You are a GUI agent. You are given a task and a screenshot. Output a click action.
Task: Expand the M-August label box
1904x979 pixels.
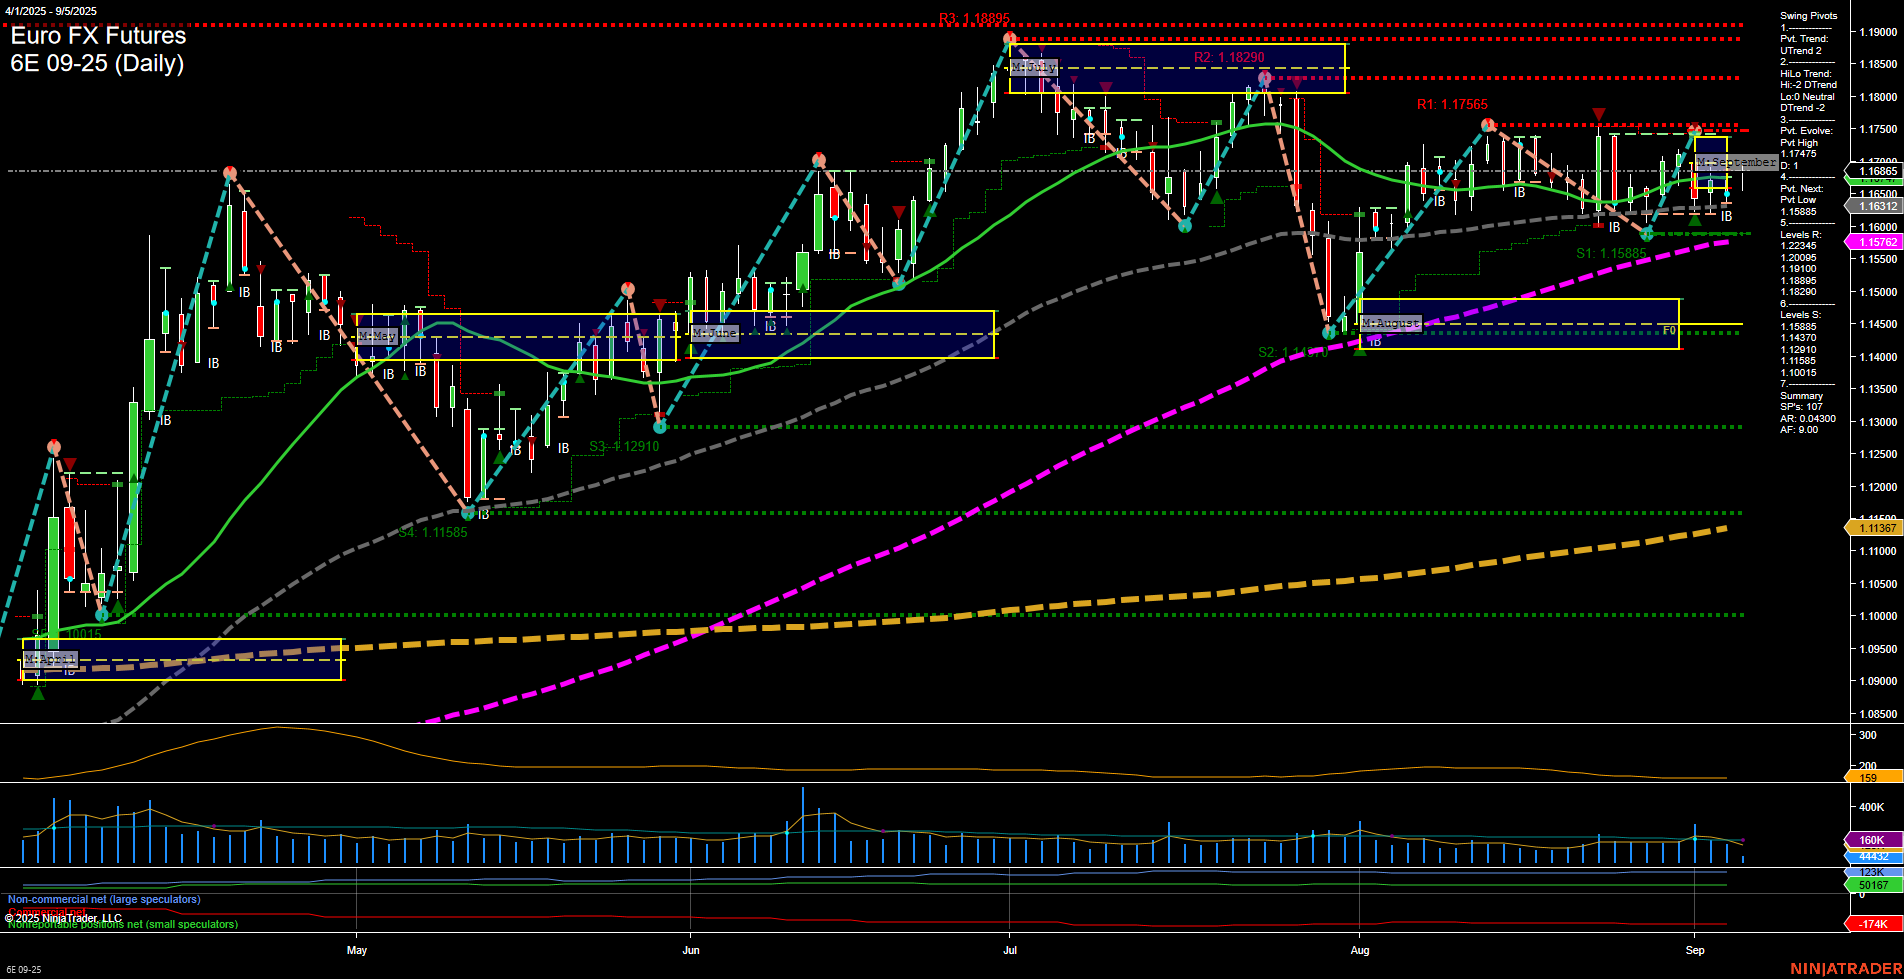coord(1392,323)
